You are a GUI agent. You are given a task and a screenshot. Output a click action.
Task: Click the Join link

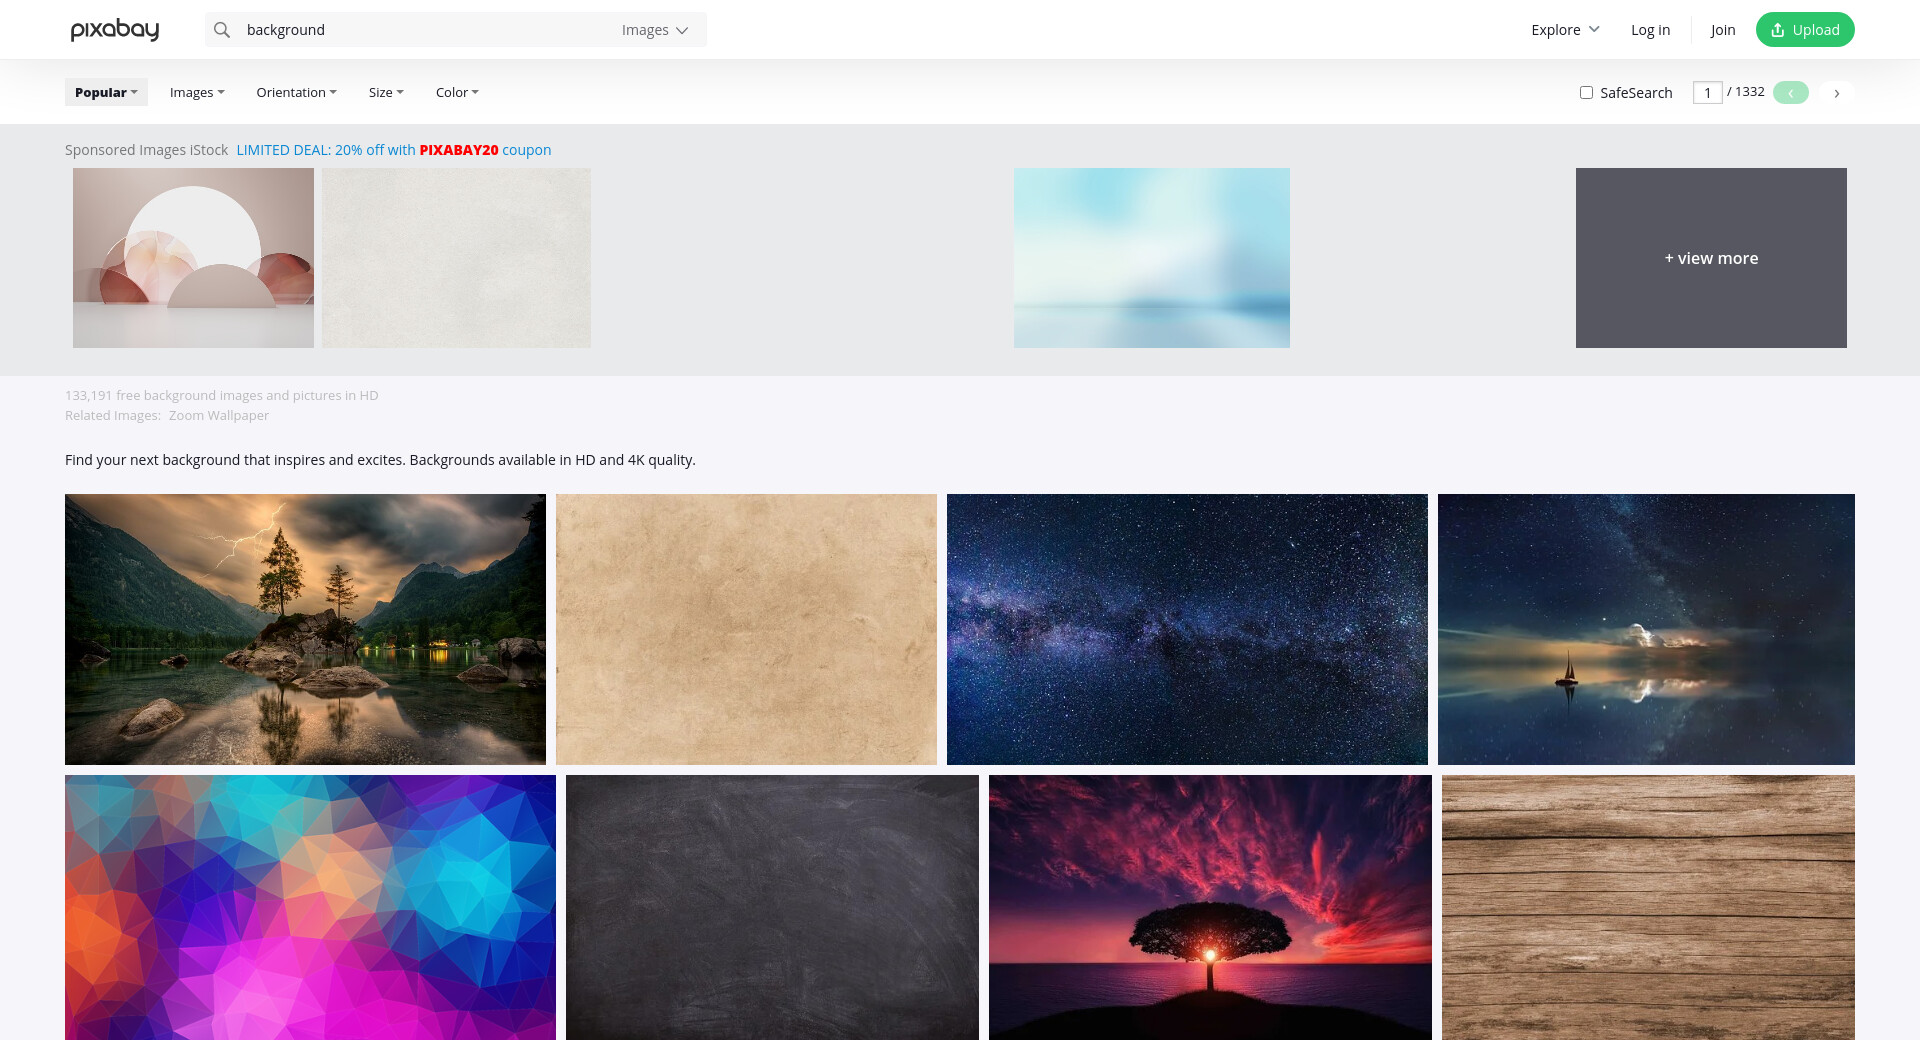[1722, 30]
